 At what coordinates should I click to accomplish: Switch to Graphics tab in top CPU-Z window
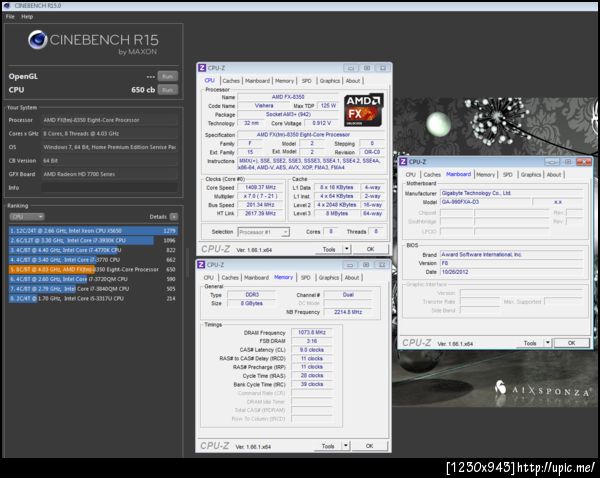[x=329, y=81]
